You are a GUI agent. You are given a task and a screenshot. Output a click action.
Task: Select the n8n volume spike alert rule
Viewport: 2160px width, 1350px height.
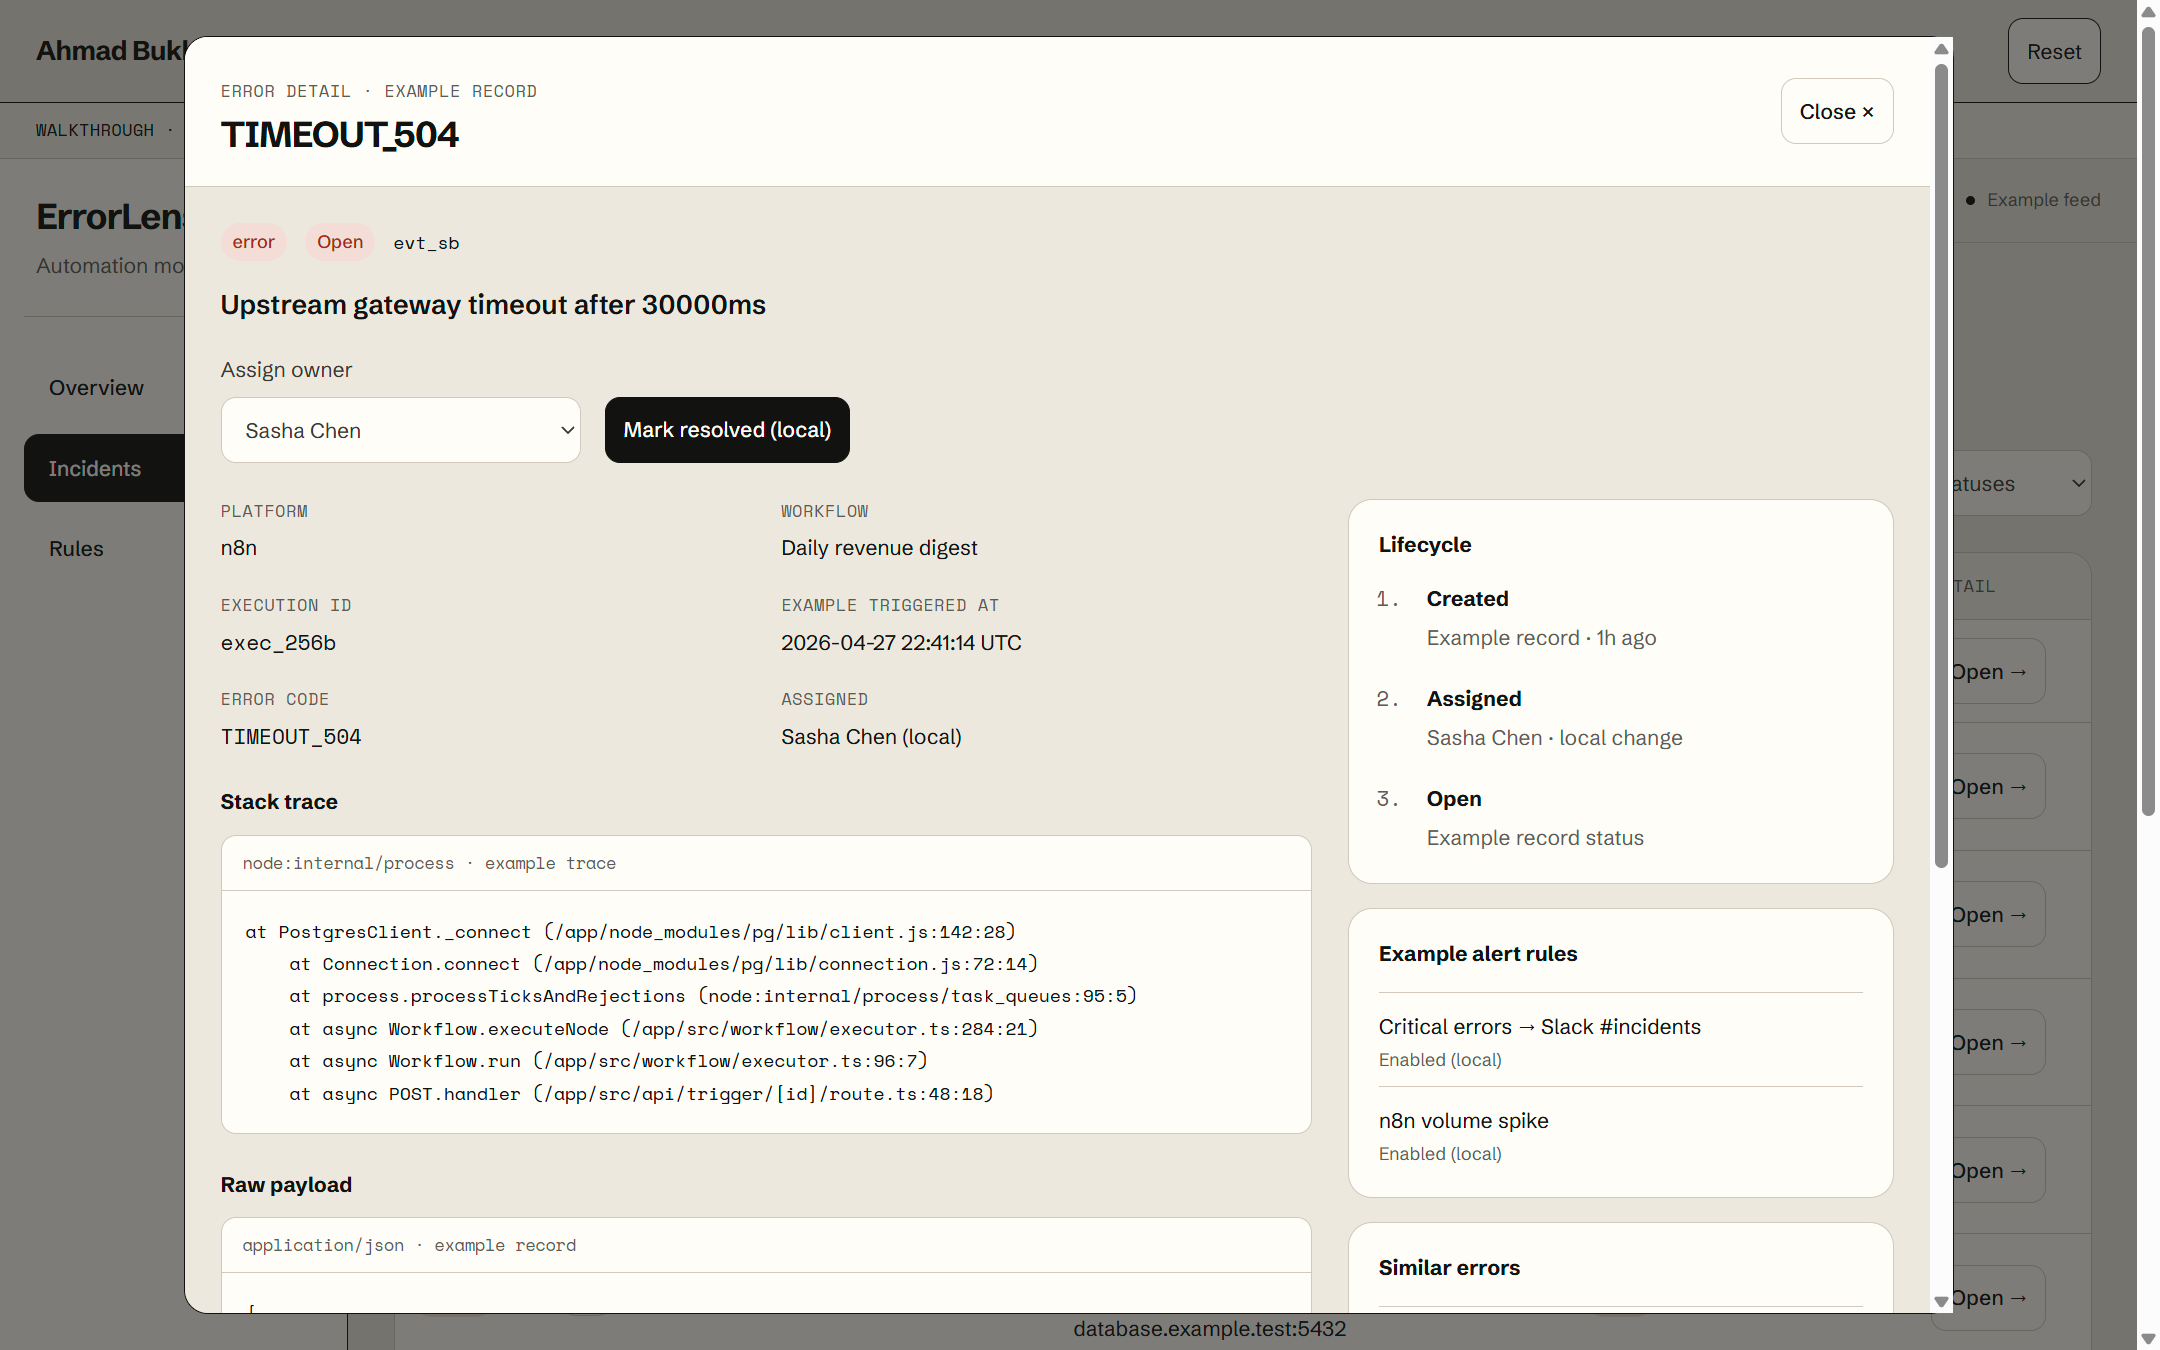pos(1620,1135)
